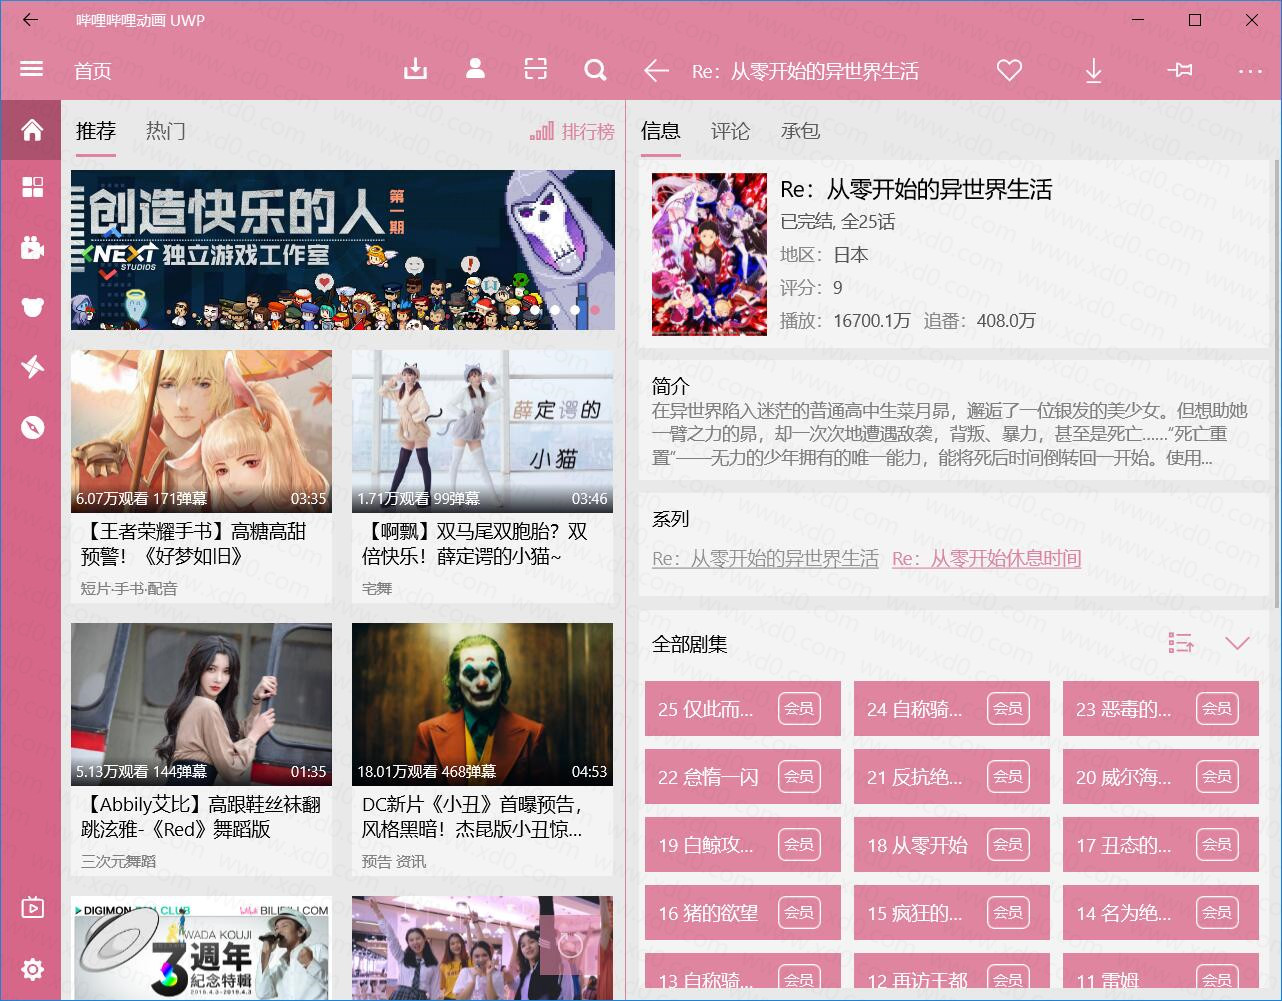Expand the 简介 synopsis text

(950, 434)
